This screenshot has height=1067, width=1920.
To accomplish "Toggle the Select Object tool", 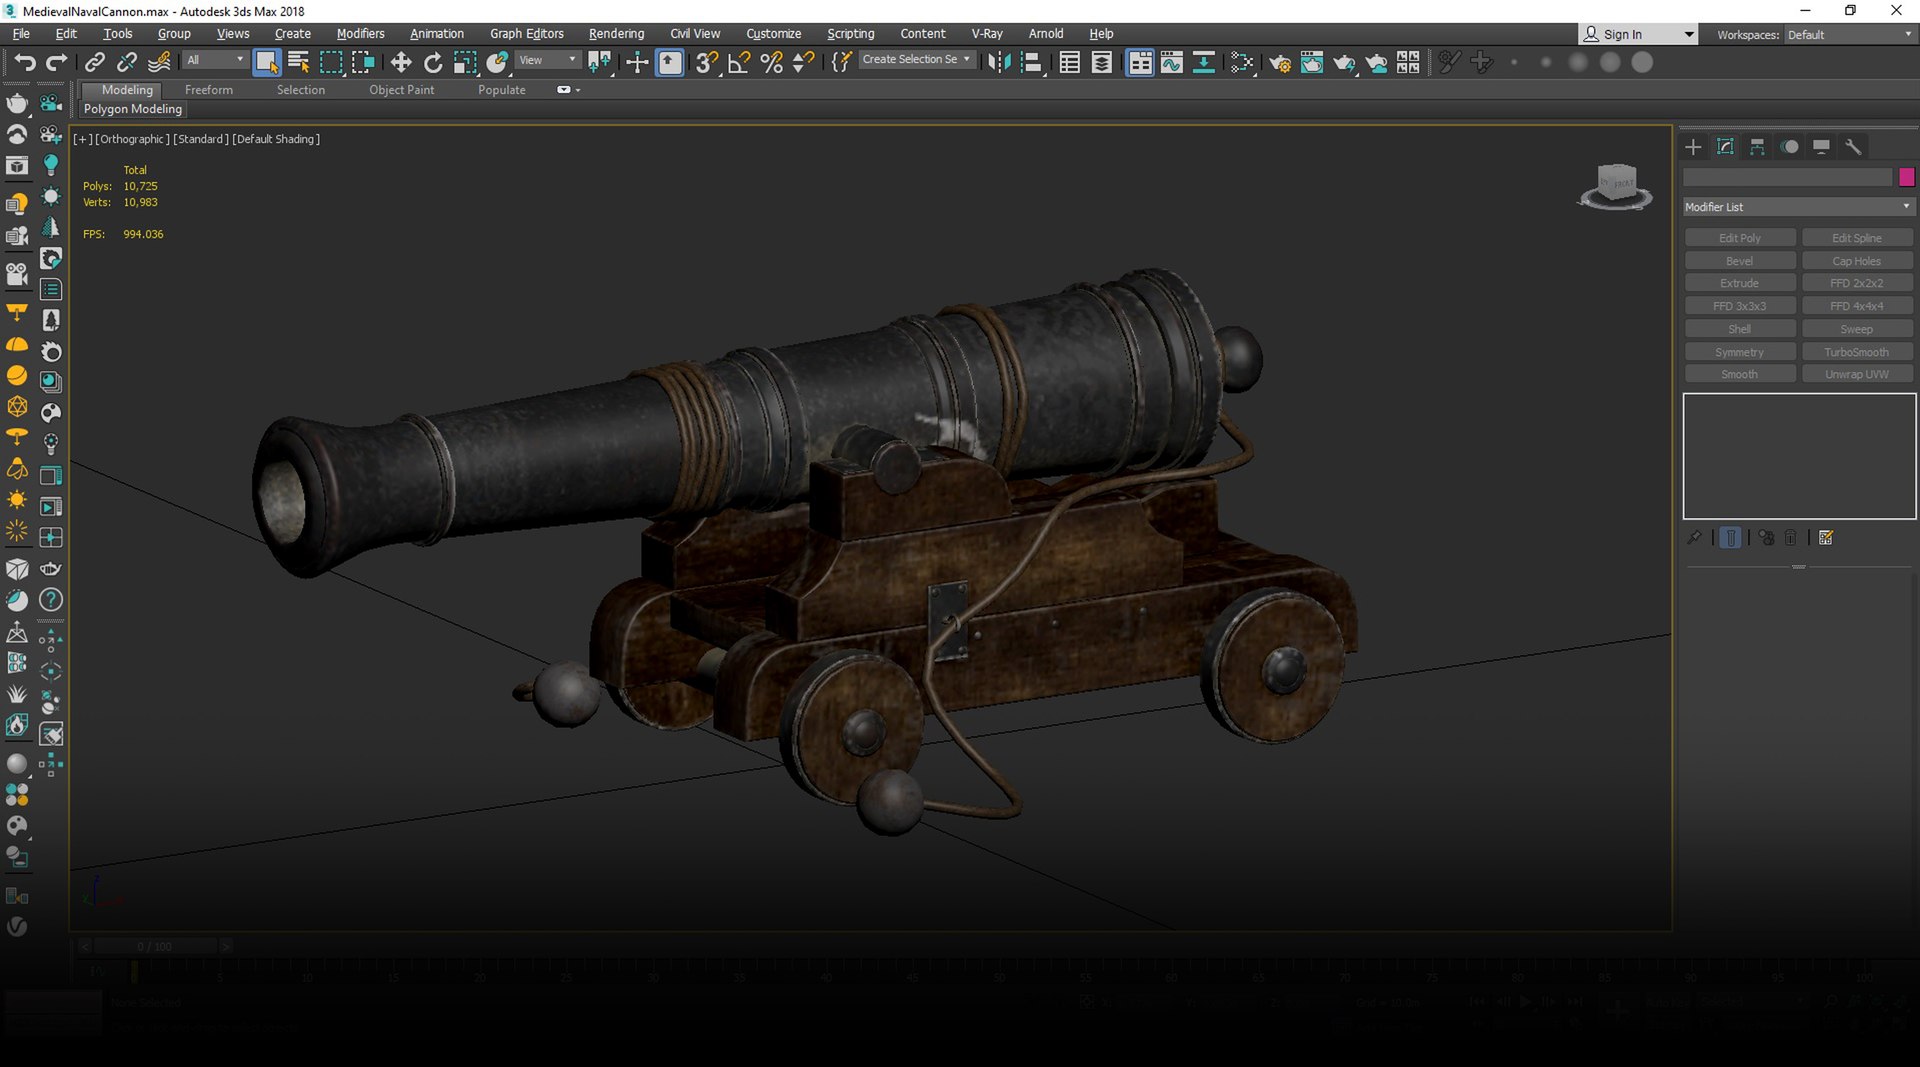I will point(266,63).
